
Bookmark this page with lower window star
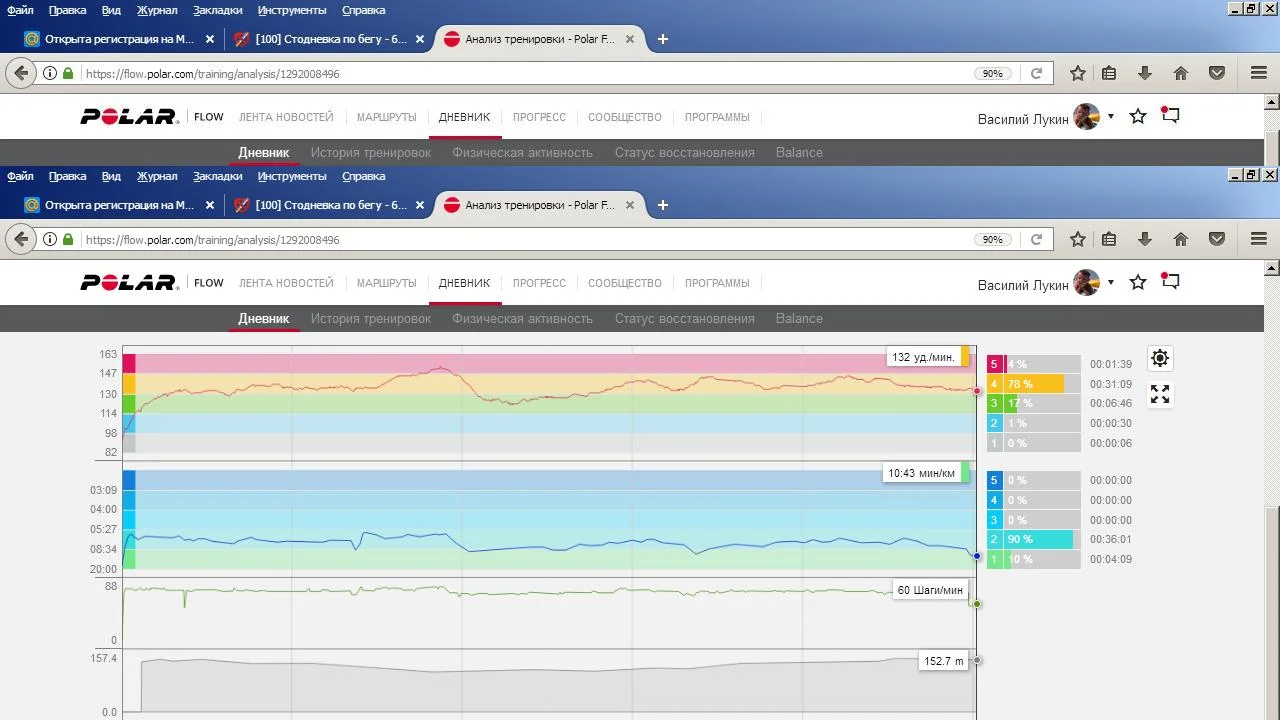(1078, 240)
